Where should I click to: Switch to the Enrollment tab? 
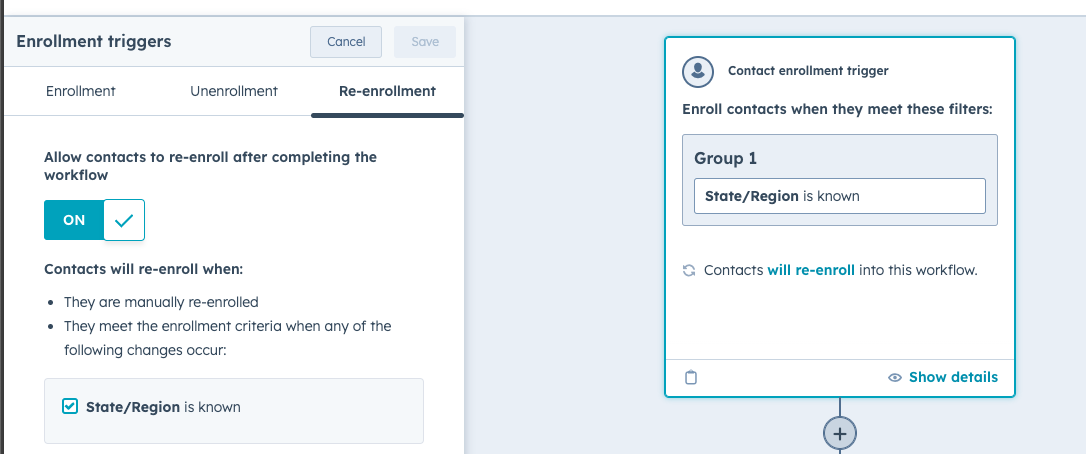point(80,91)
